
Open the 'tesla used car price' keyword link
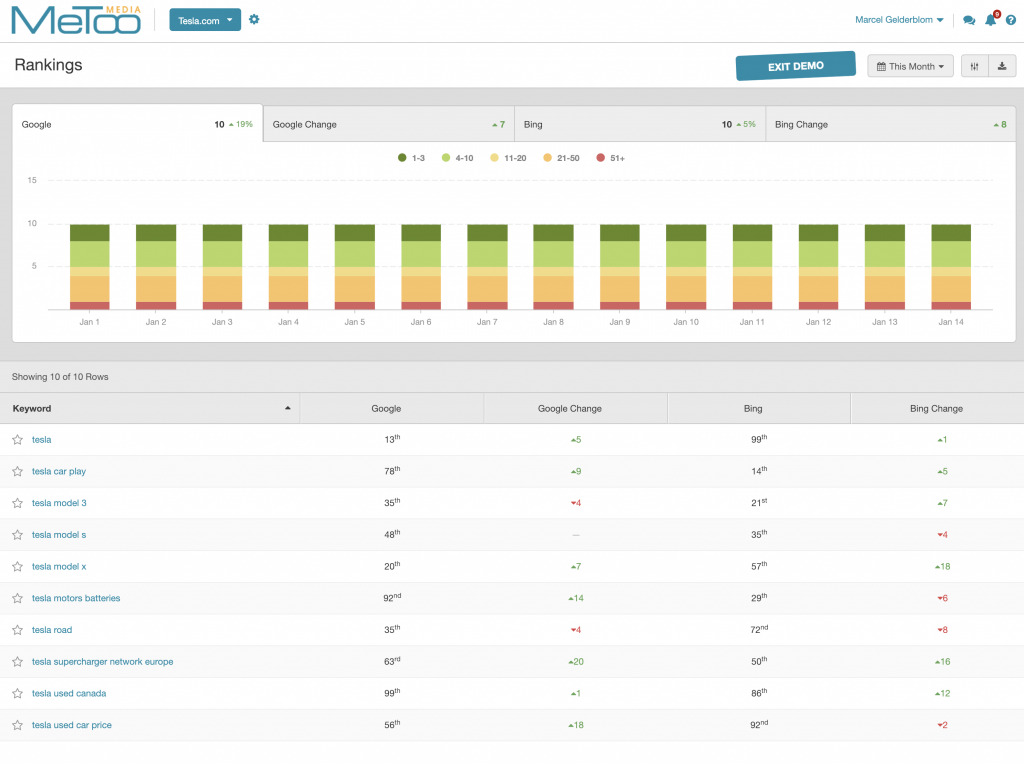click(x=72, y=725)
